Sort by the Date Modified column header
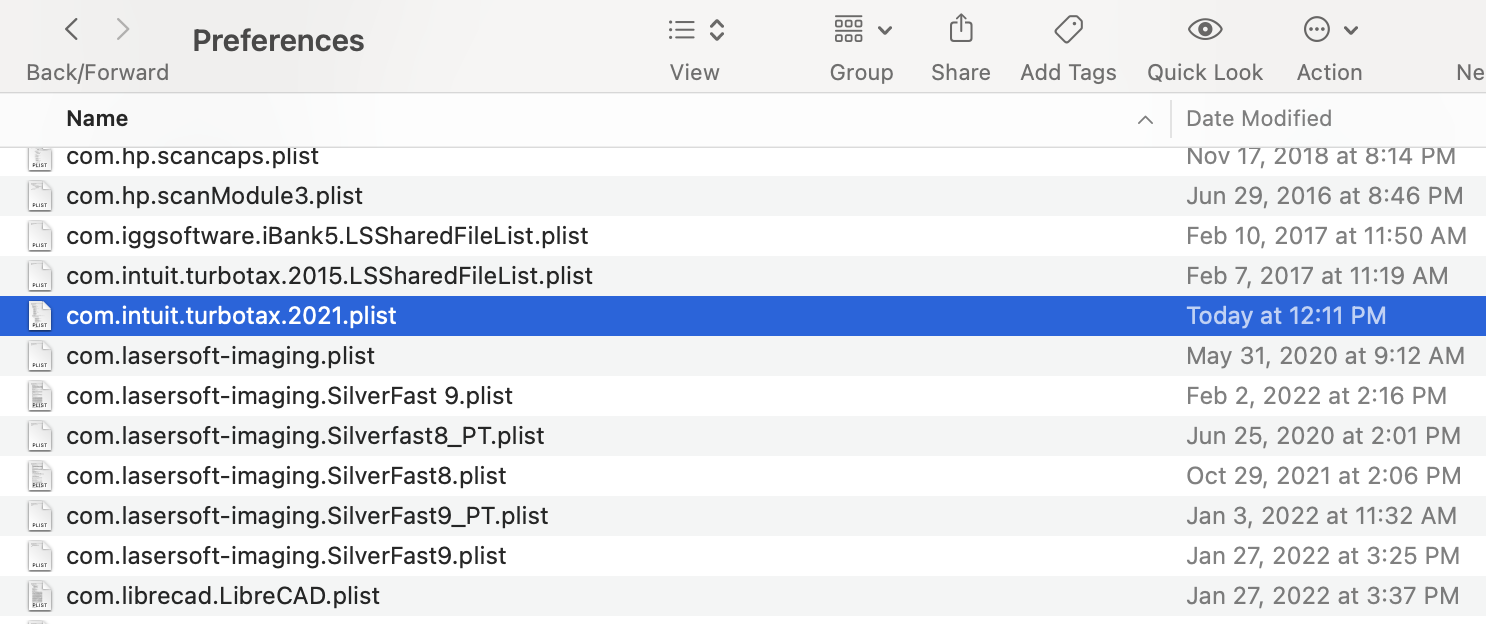Screen dimensions: 1486x624 pyautogui.click(x=1258, y=118)
